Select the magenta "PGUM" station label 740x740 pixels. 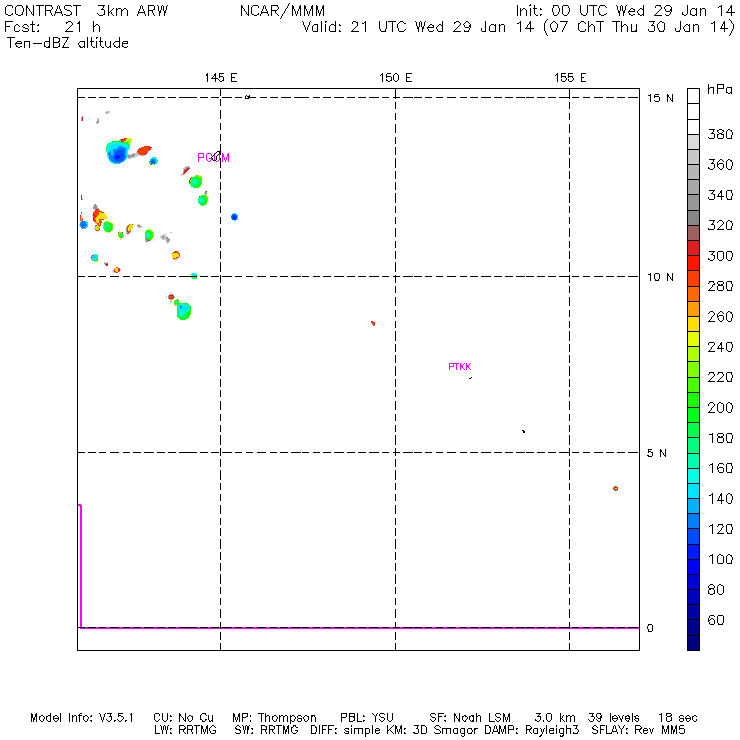(213, 158)
